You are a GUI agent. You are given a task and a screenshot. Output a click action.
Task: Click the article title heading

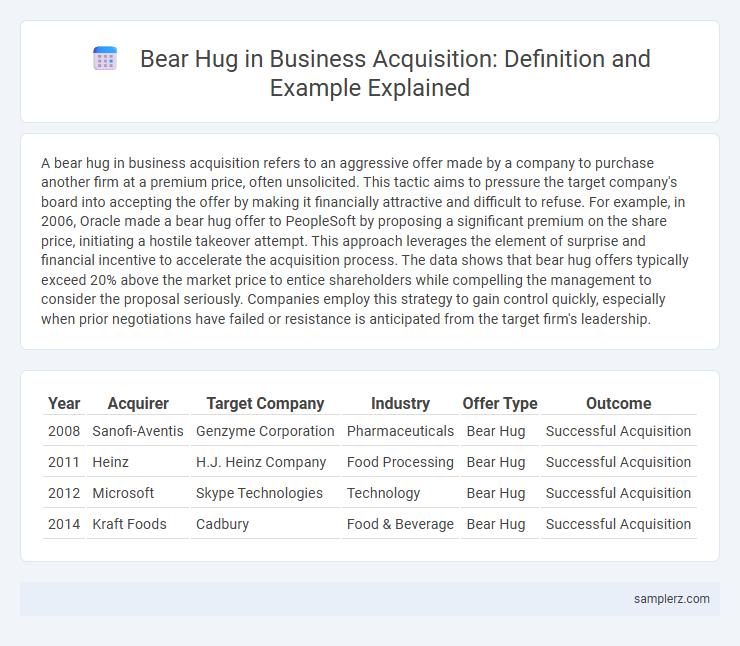pos(395,73)
